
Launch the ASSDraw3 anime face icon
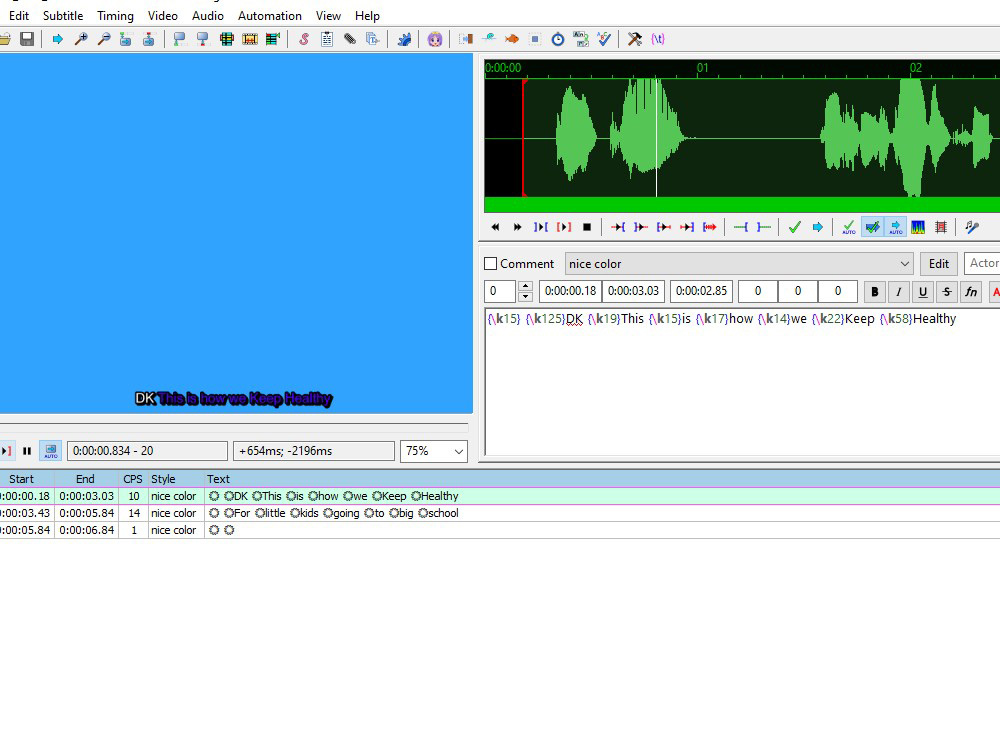pos(435,39)
